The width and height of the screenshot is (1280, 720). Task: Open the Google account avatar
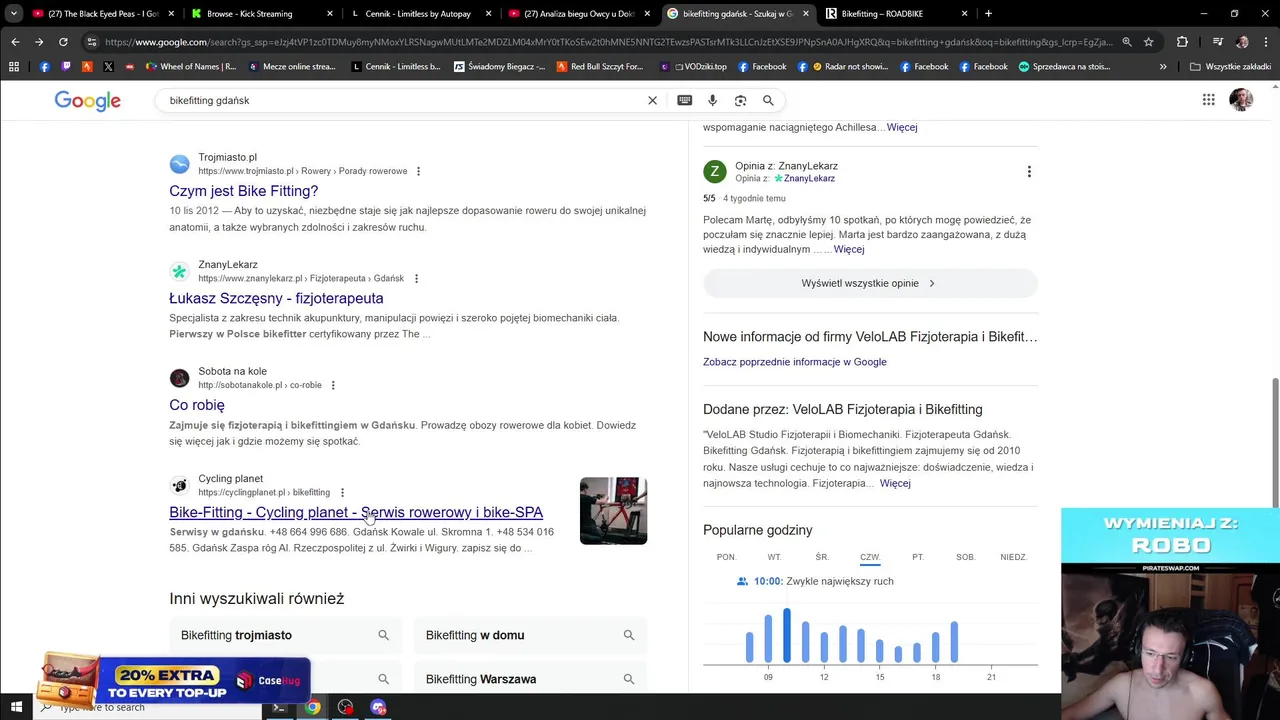1241,99
